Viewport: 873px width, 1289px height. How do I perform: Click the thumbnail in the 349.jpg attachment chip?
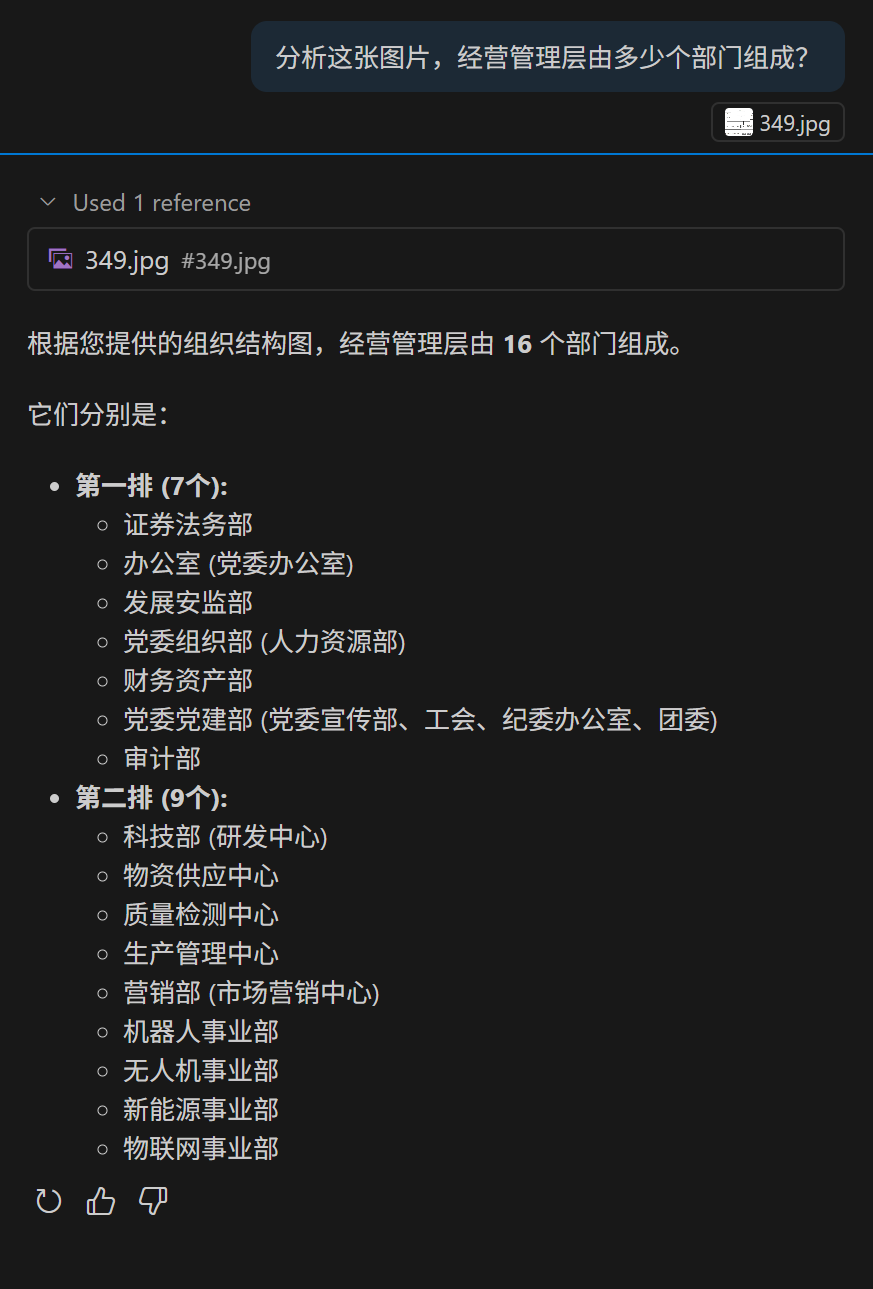click(739, 123)
